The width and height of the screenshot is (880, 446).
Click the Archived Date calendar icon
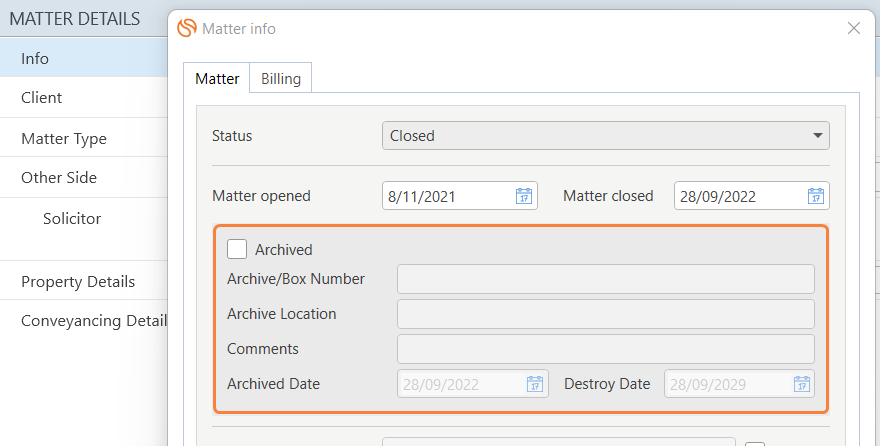click(534, 384)
